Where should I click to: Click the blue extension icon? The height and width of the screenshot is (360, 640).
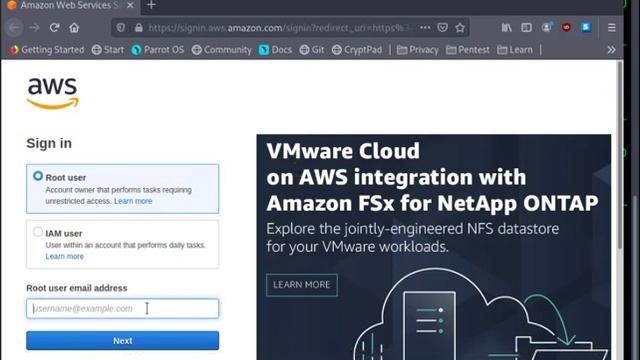tap(586, 27)
